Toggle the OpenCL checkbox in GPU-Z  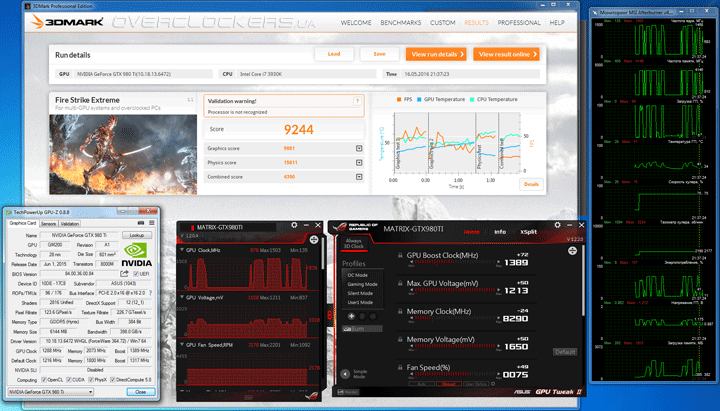[44, 380]
